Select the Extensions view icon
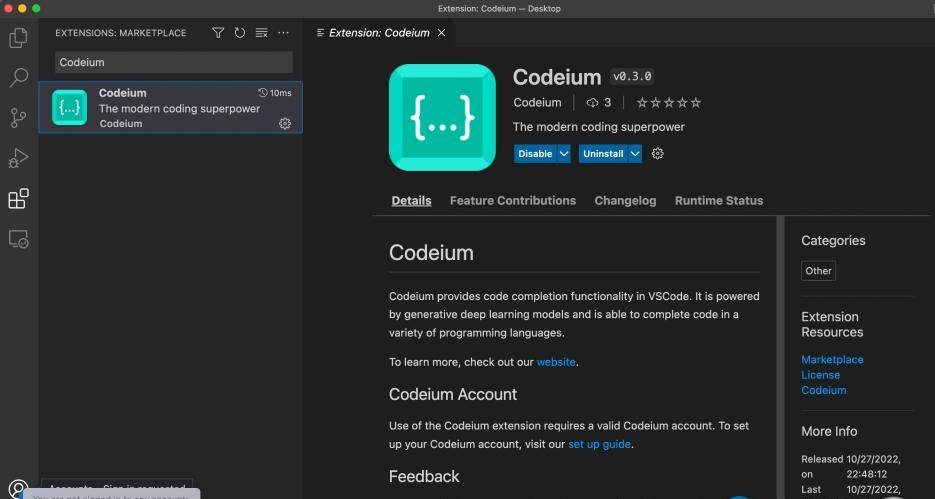 [x=18, y=199]
